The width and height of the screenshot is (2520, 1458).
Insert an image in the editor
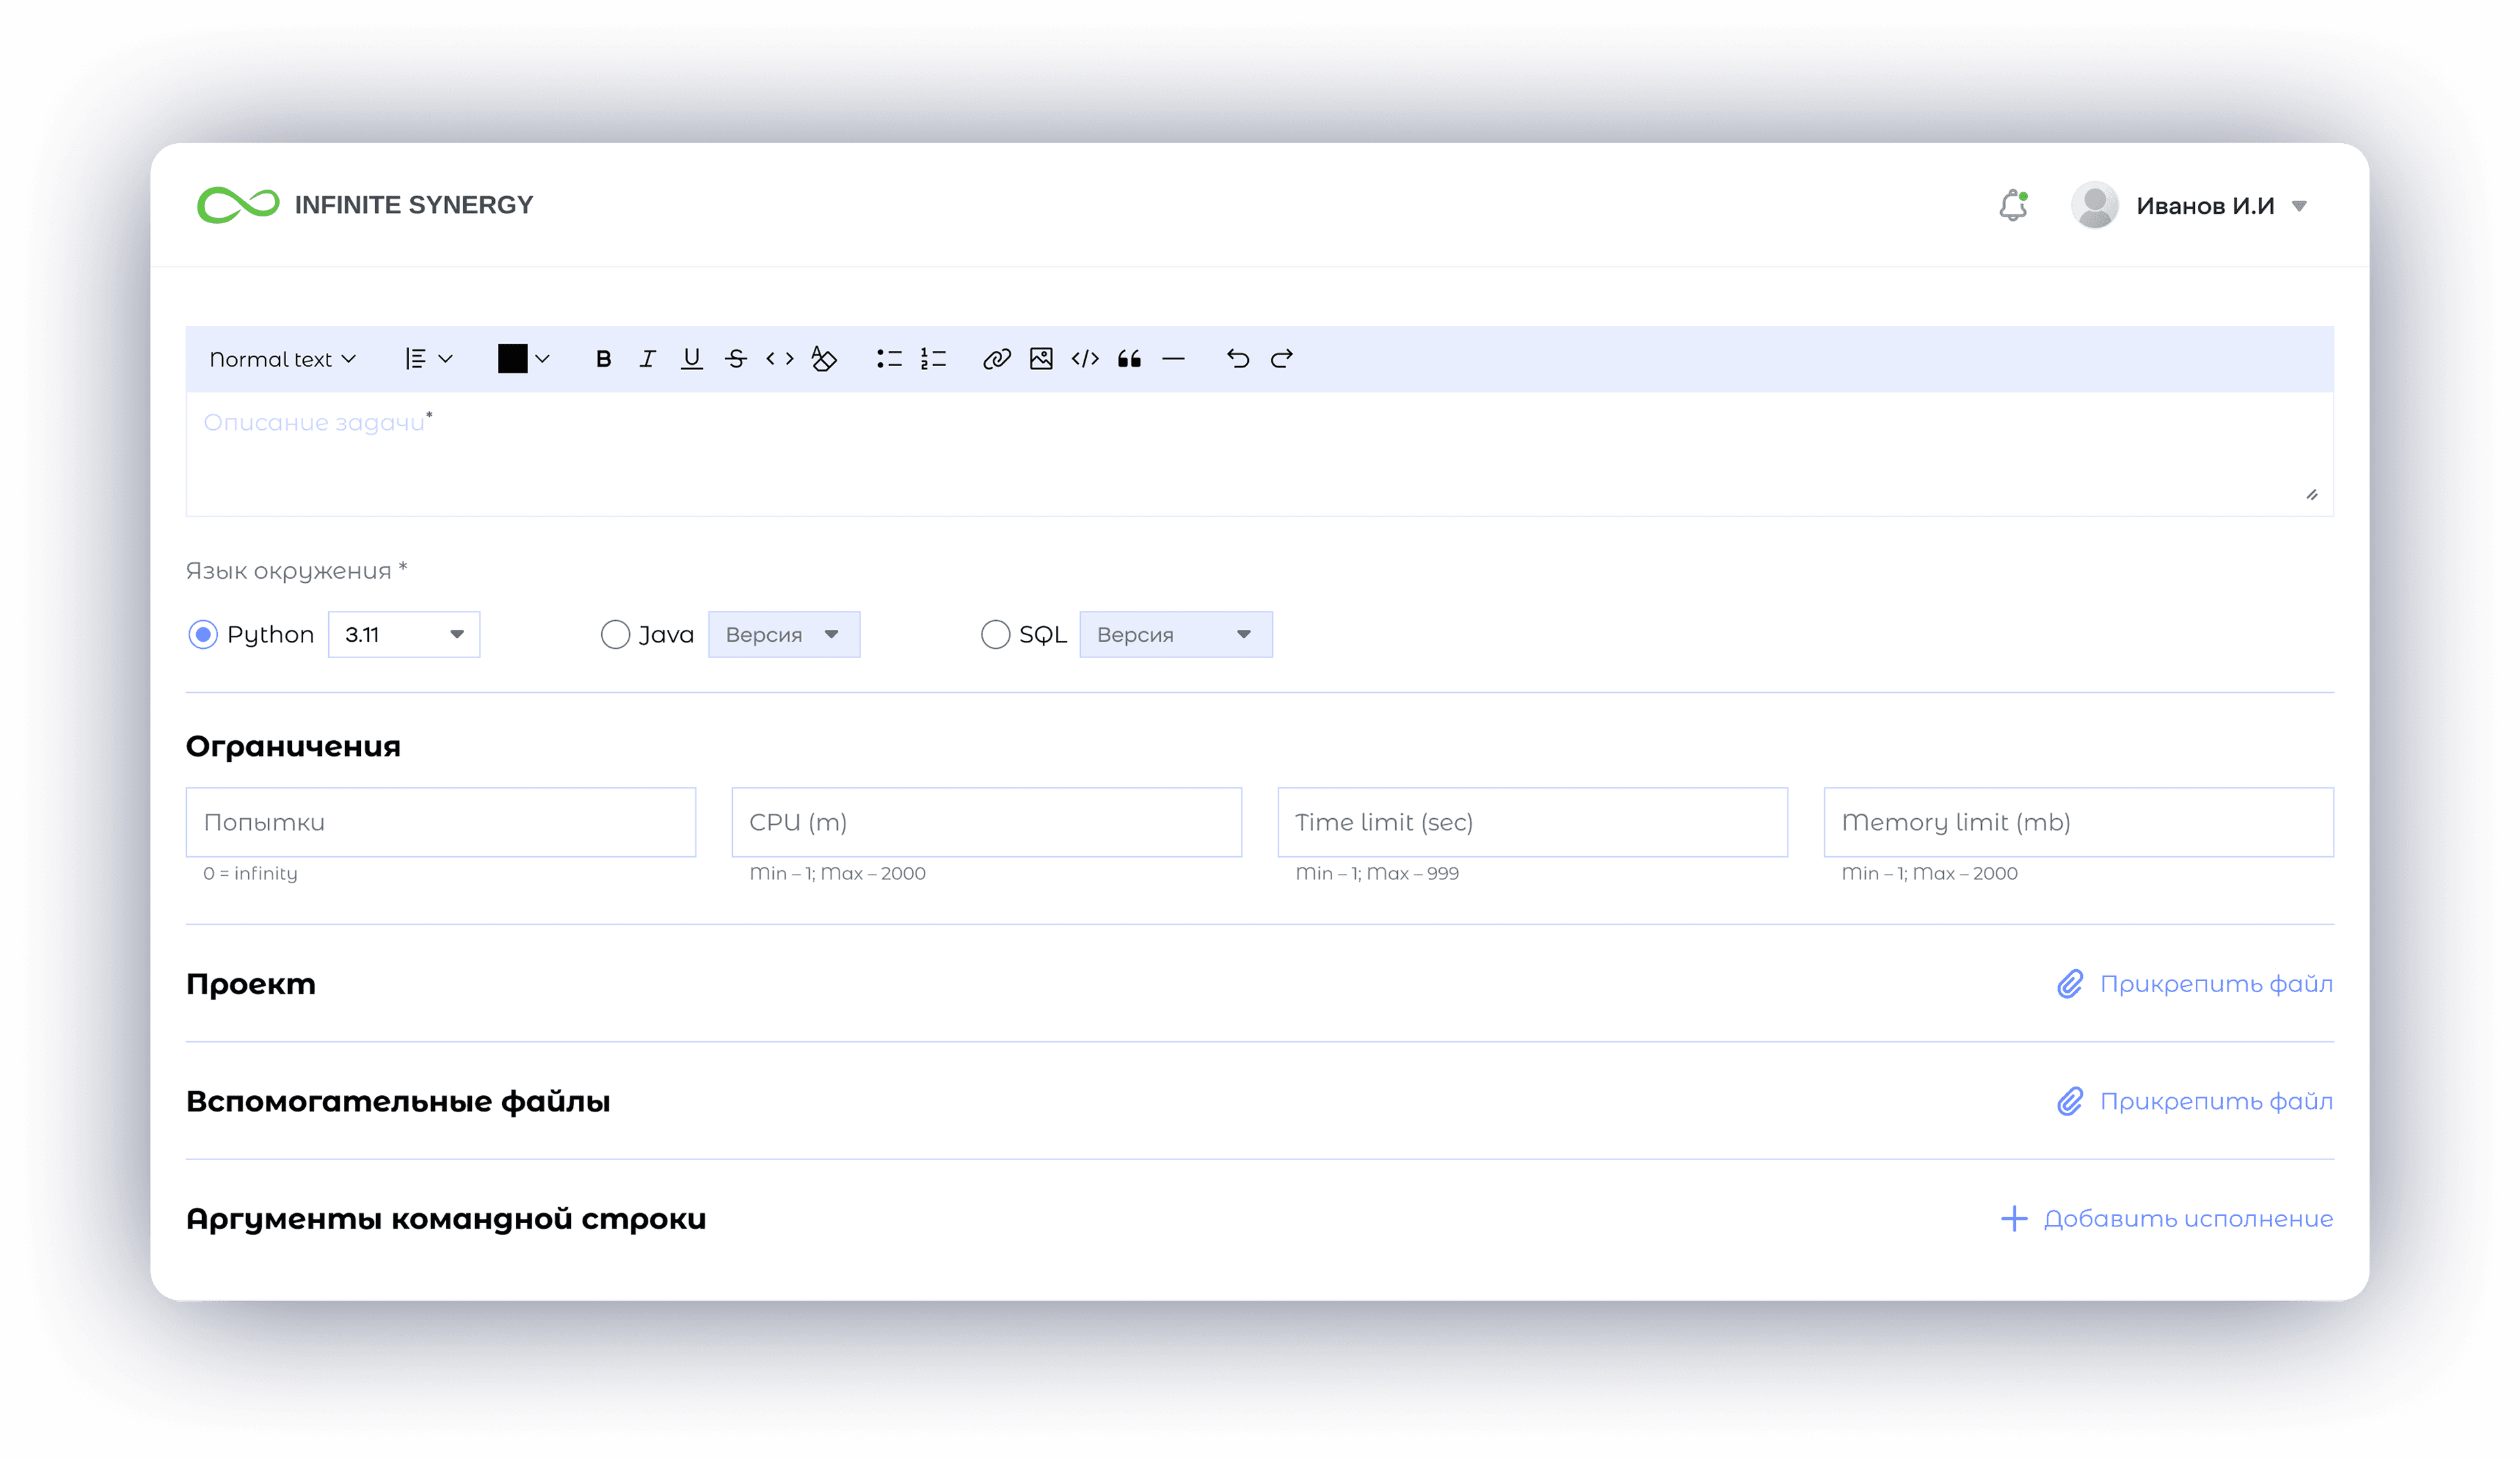[x=1041, y=358]
